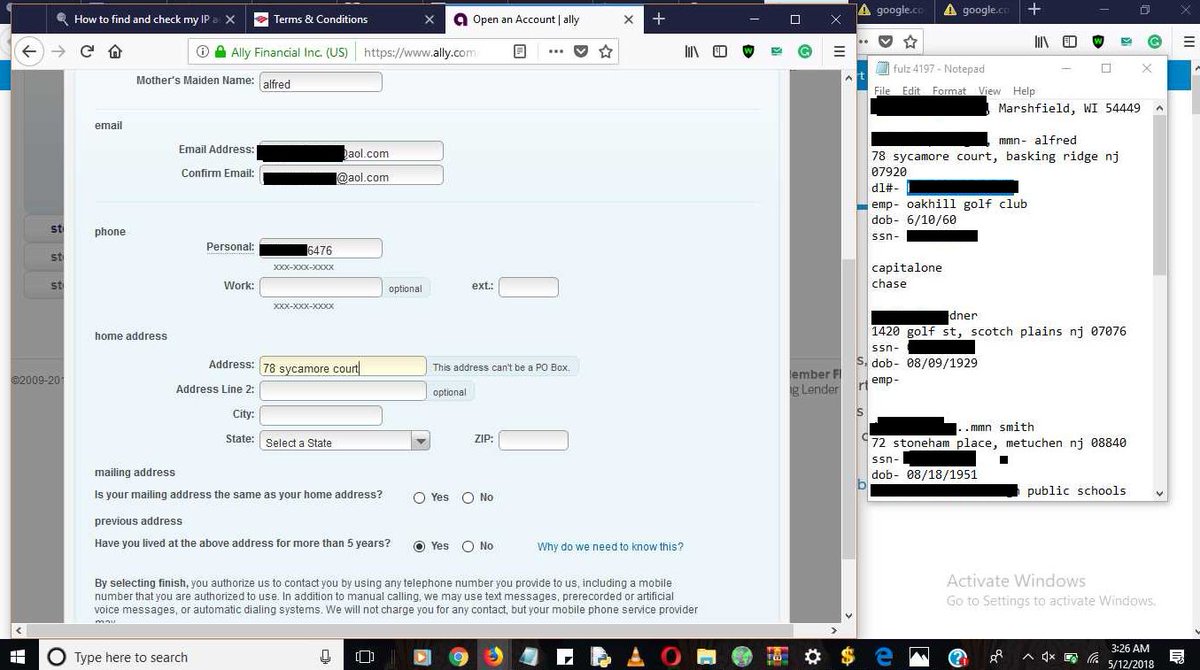The height and width of the screenshot is (670, 1200).
Task: Open Notepad Help menu
Action: (1024, 91)
